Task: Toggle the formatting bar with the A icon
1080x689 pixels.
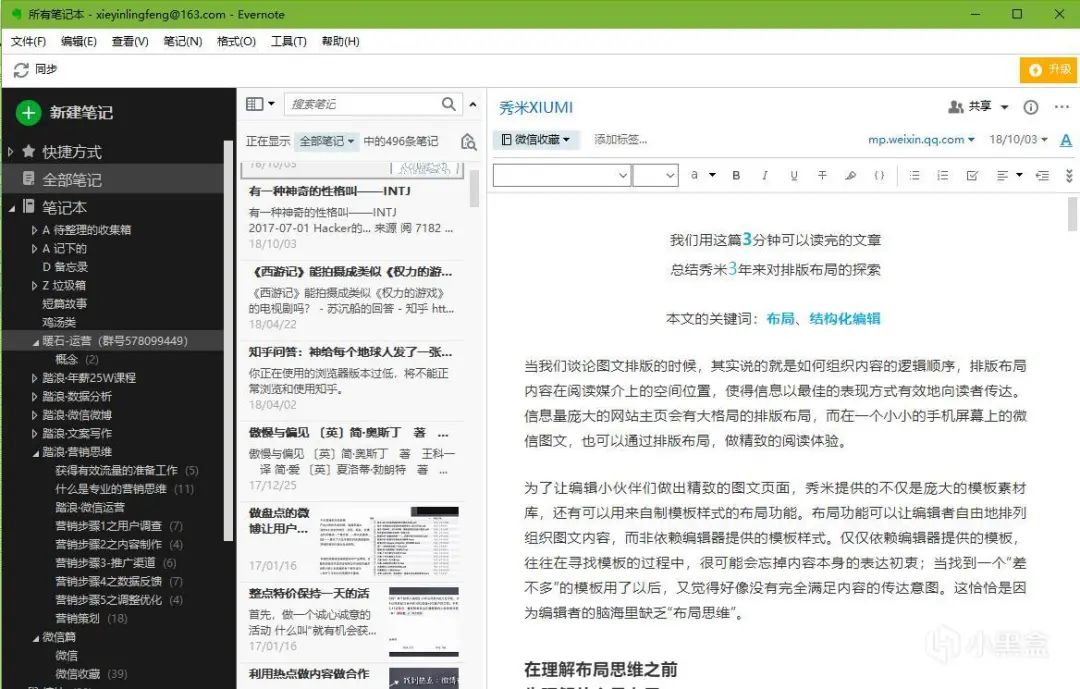Action: click(x=1066, y=141)
